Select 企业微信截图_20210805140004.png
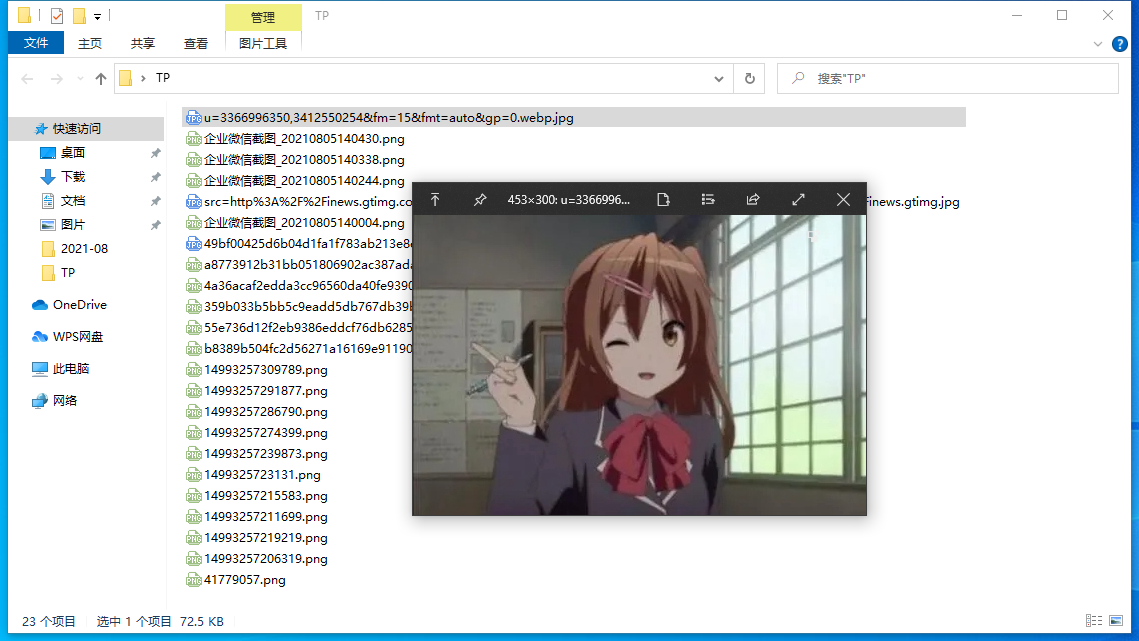 point(304,223)
